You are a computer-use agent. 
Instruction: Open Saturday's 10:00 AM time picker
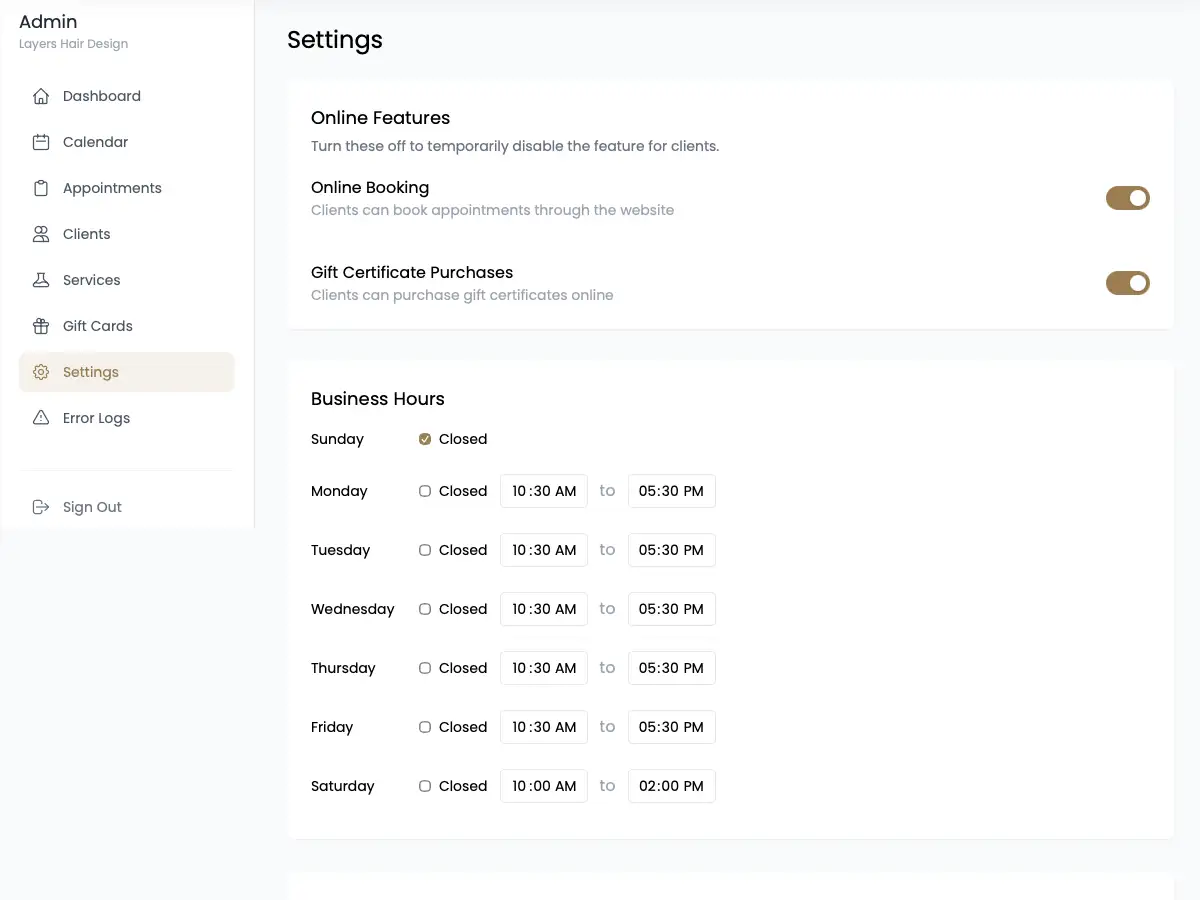(x=544, y=786)
